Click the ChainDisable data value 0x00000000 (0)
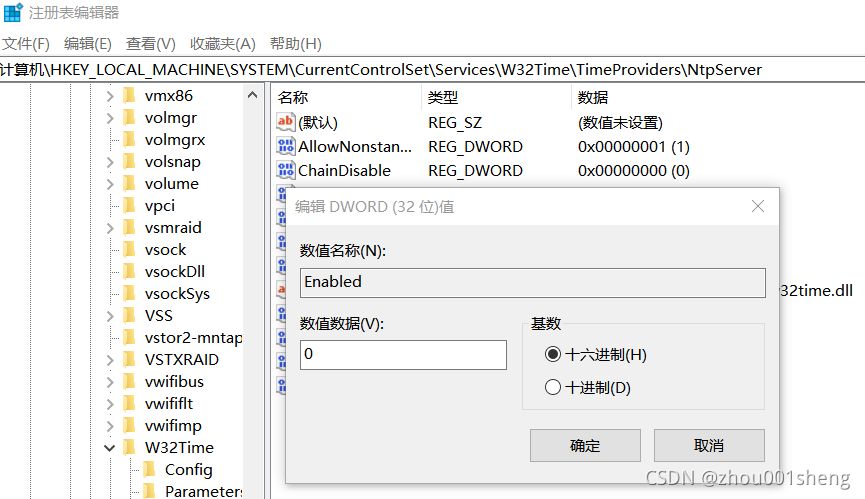 [x=634, y=170]
